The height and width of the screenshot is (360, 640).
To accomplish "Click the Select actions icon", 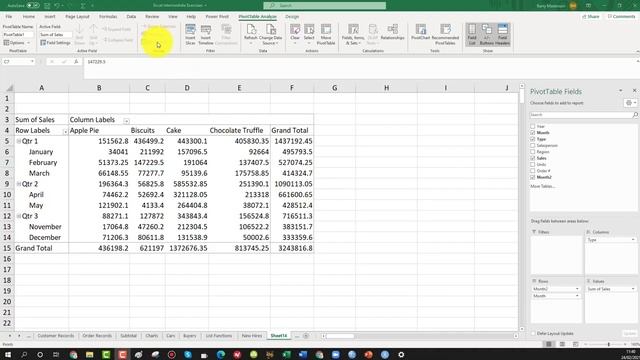I will (309, 34).
